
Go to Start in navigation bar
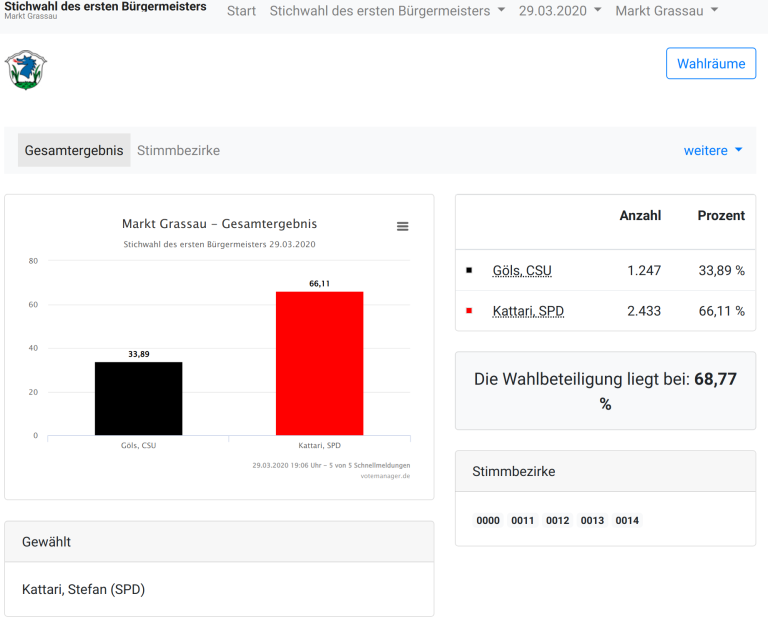[241, 11]
